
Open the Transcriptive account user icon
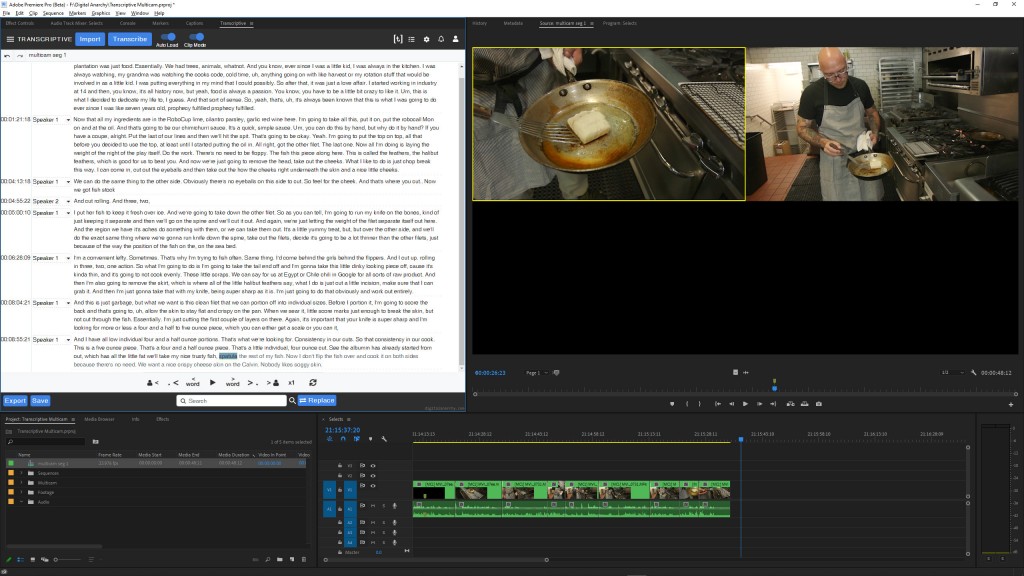[x=455, y=39]
